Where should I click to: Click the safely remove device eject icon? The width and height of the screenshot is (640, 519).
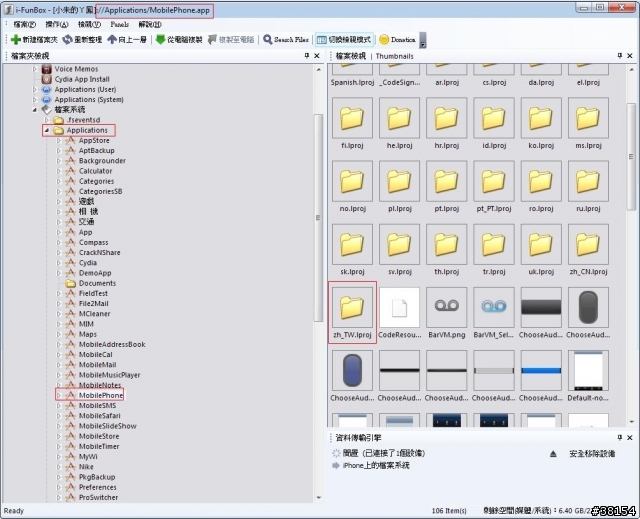tap(553, 454)
